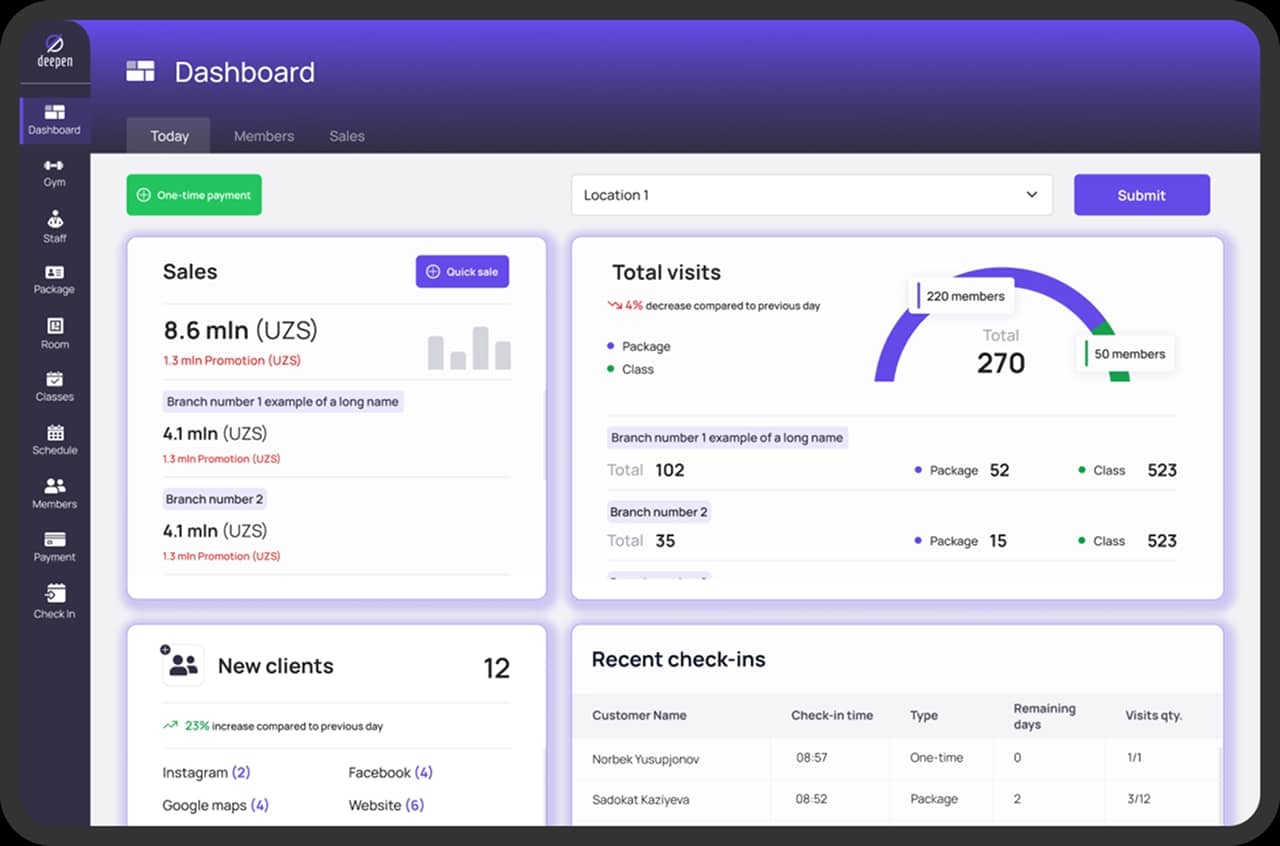
Task: Open the Gym section from the sidebar
Action: click(x=55, y=173)
